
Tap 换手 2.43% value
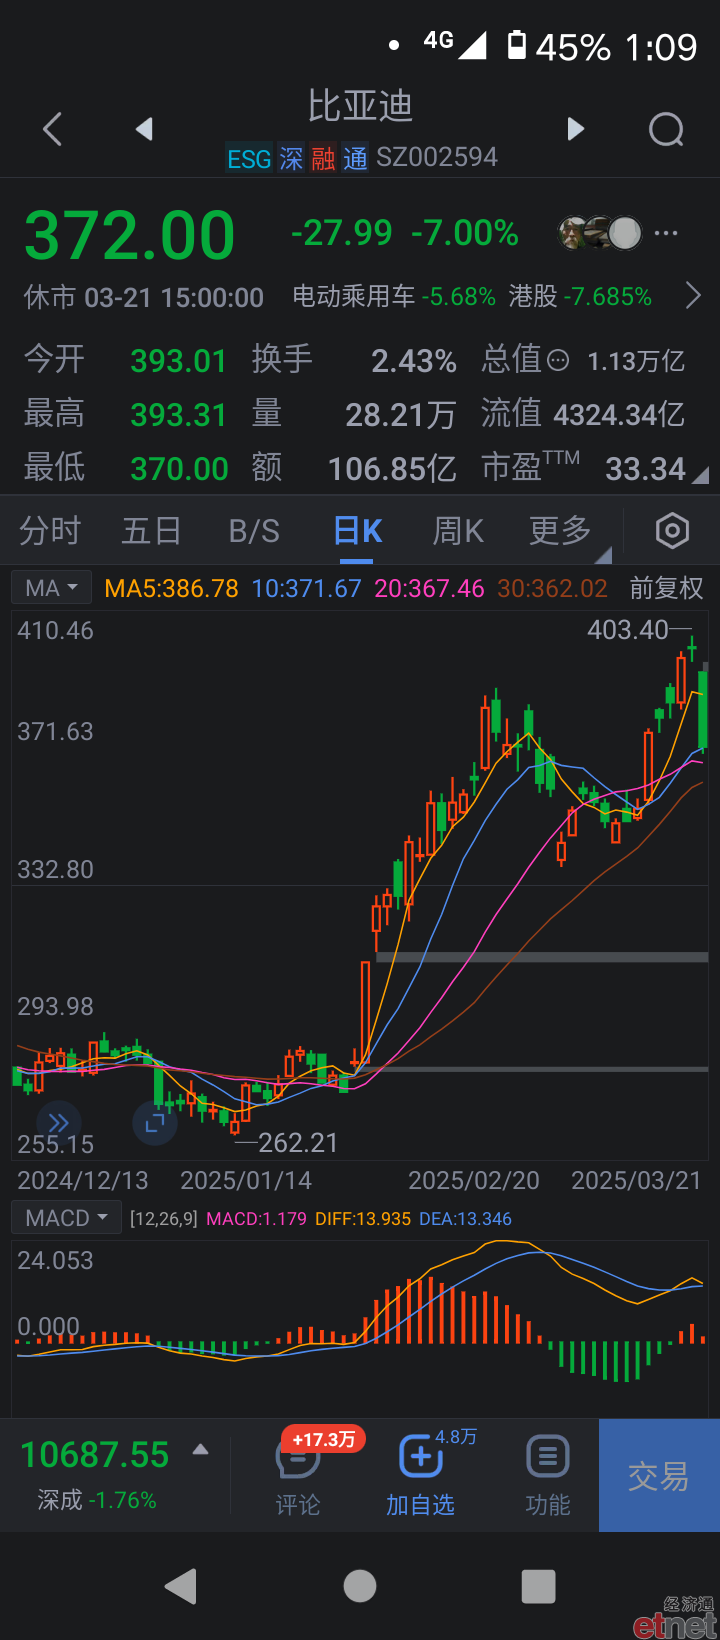pyautogui.click(x=414, y=360)
